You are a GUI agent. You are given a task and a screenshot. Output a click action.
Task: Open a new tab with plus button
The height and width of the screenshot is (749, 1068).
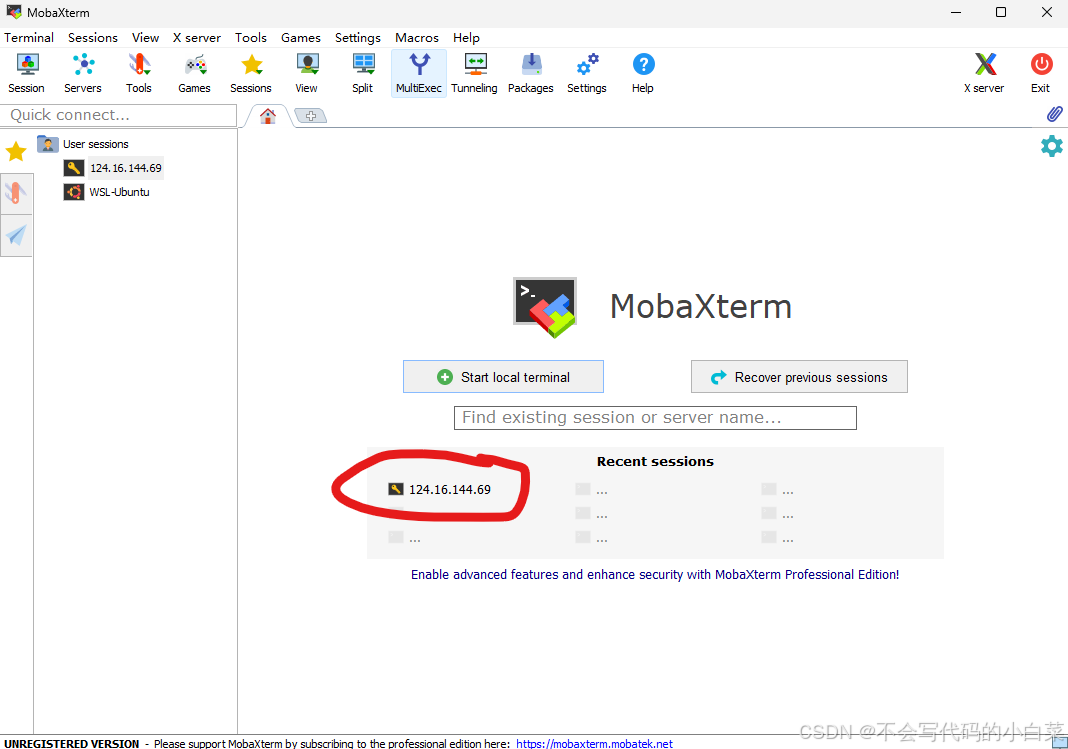coord(311,116)
